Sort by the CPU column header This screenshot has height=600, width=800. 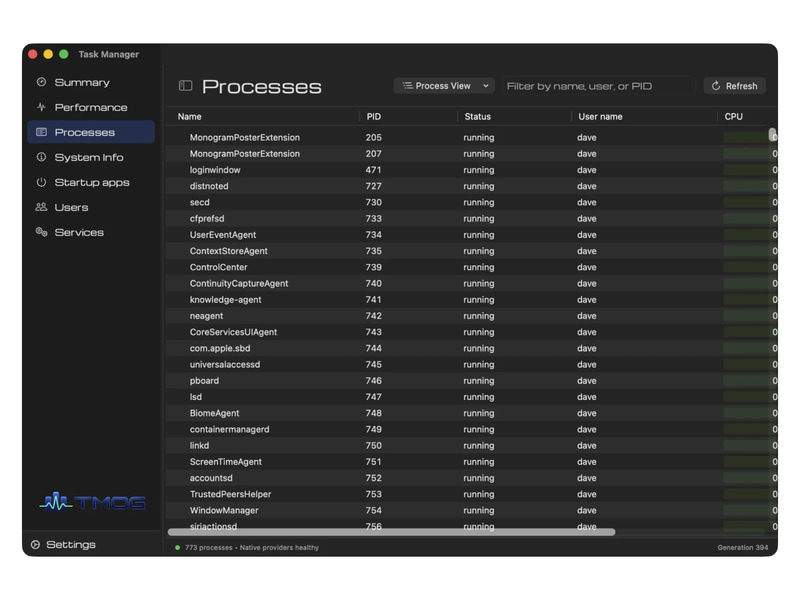pyautogui.click(x=734, y=116)
